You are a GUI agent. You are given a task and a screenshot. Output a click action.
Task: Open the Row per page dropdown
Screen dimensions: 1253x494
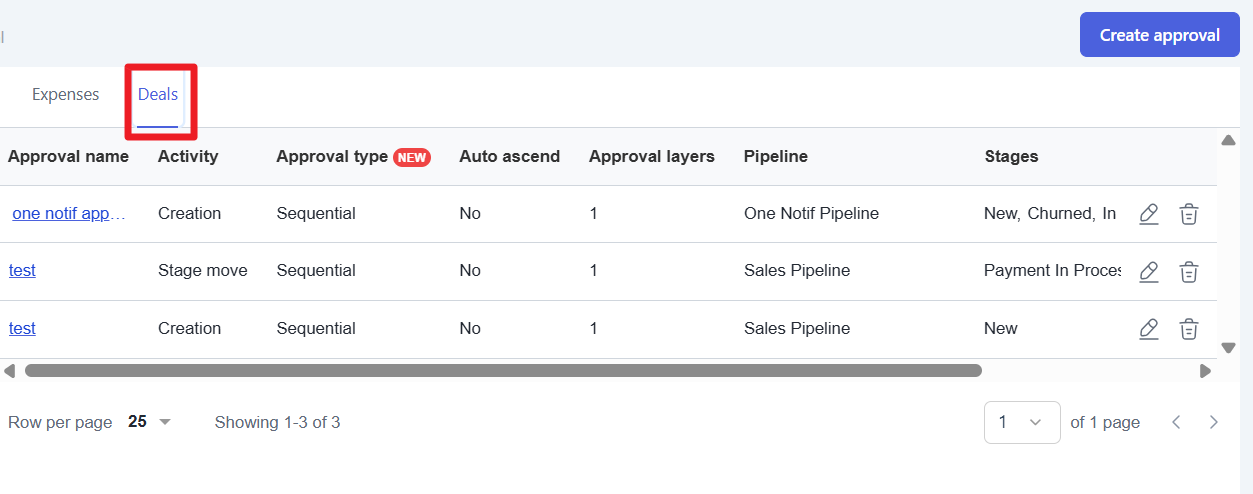pos(150,422)
